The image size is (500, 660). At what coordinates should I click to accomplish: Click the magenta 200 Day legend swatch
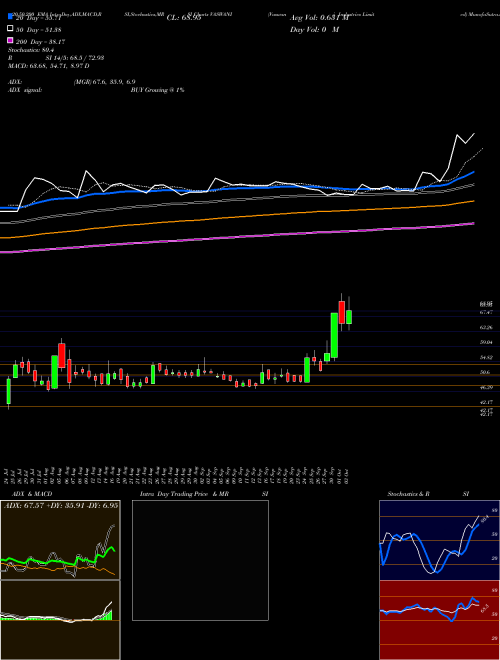[11, 41]
